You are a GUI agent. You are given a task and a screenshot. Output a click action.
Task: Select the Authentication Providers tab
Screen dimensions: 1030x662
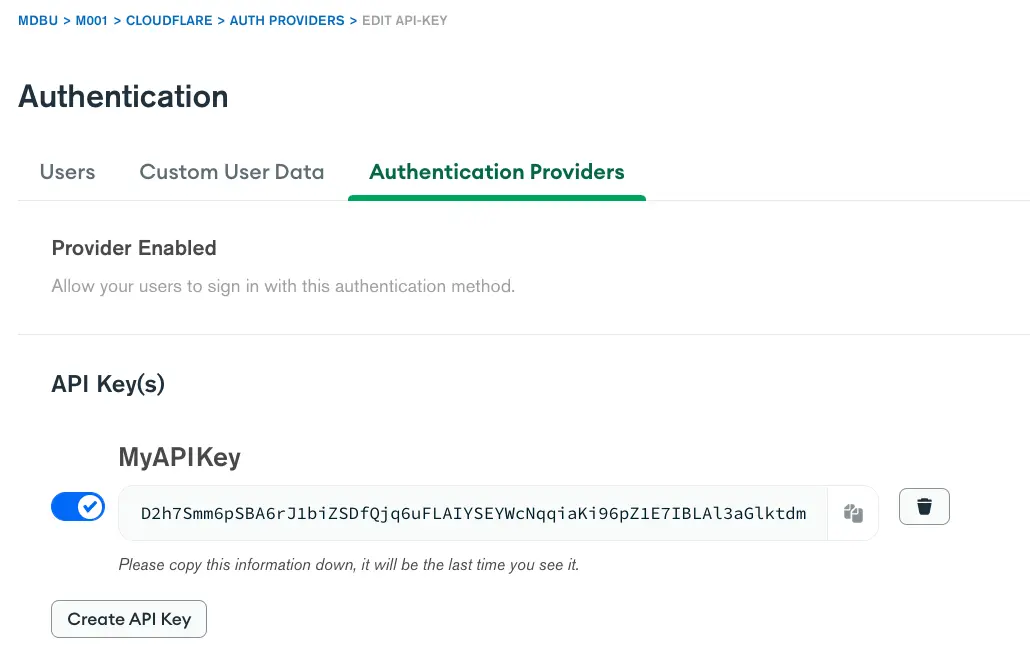click(x=496, y=172)
